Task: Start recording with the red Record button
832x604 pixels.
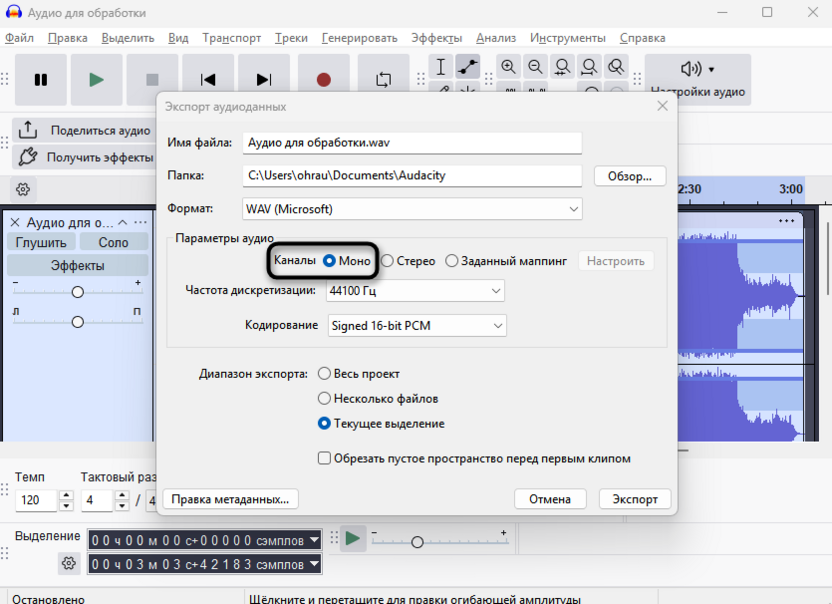Action: tap(324, 80)
